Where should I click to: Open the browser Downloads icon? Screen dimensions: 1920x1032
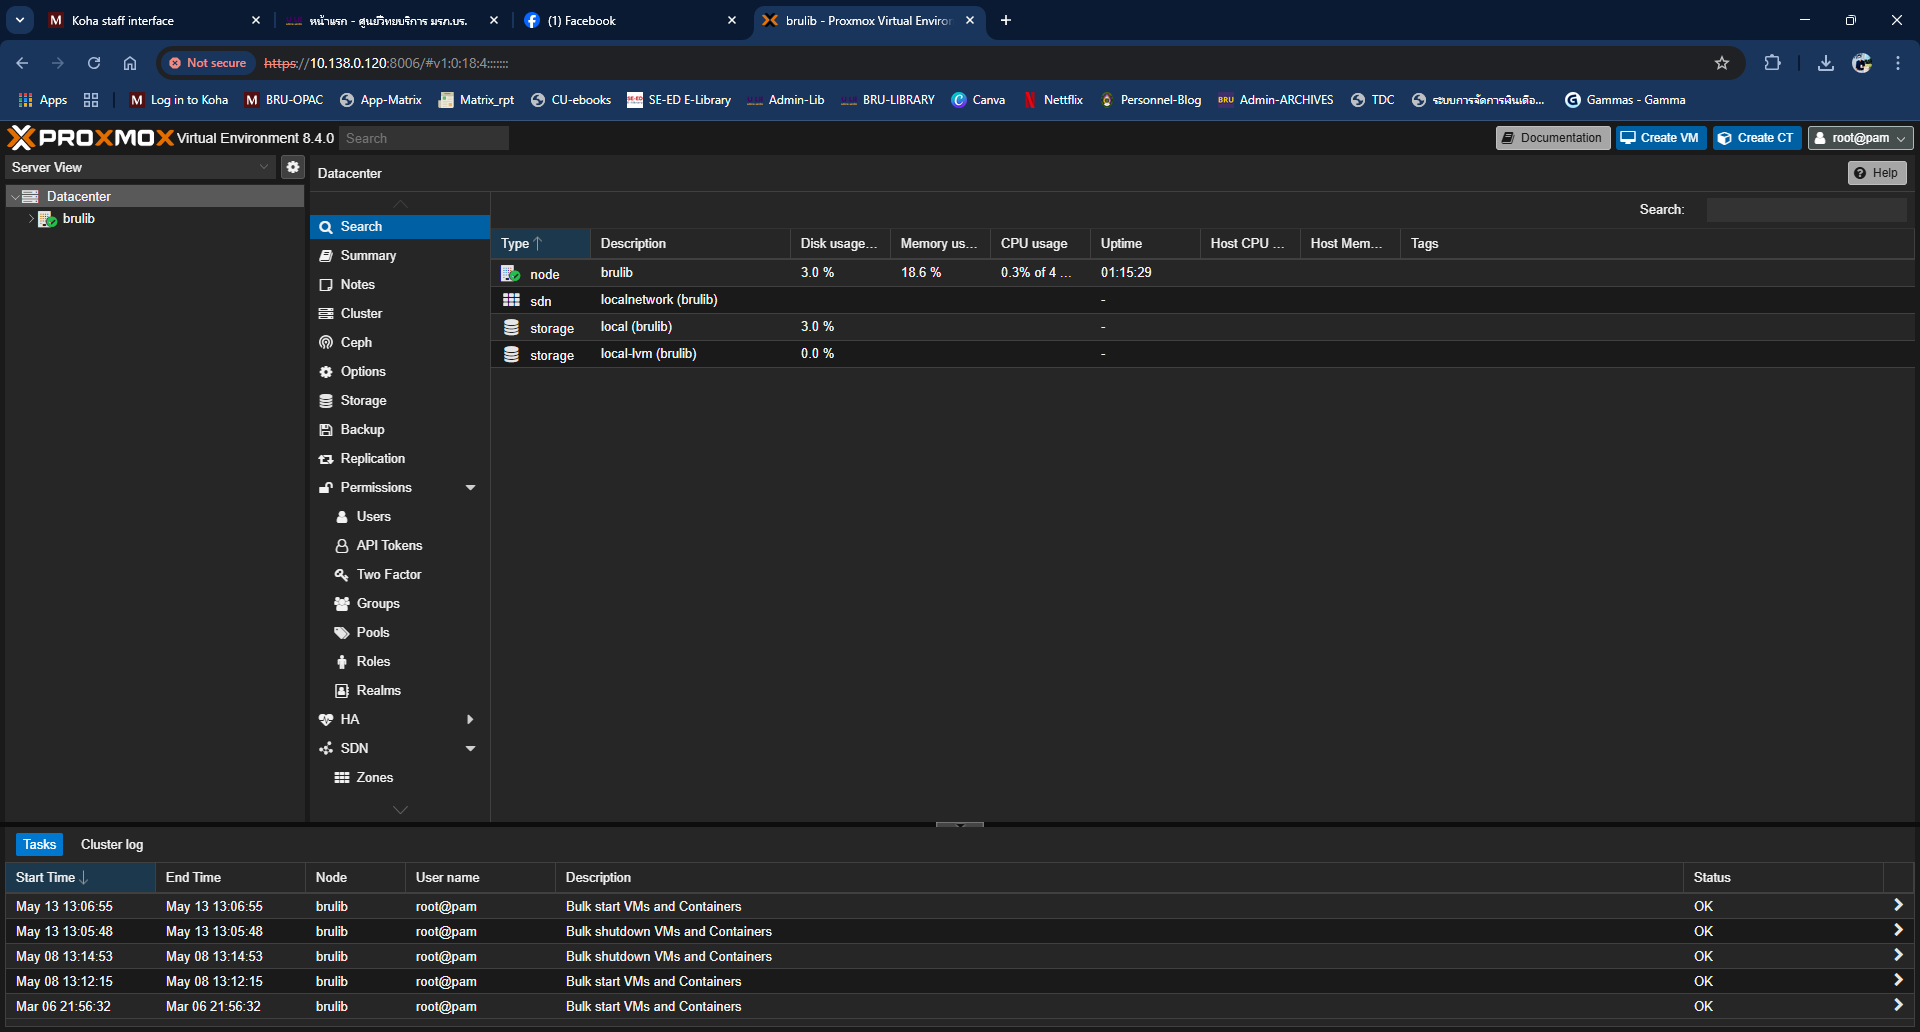point(1826,63)
